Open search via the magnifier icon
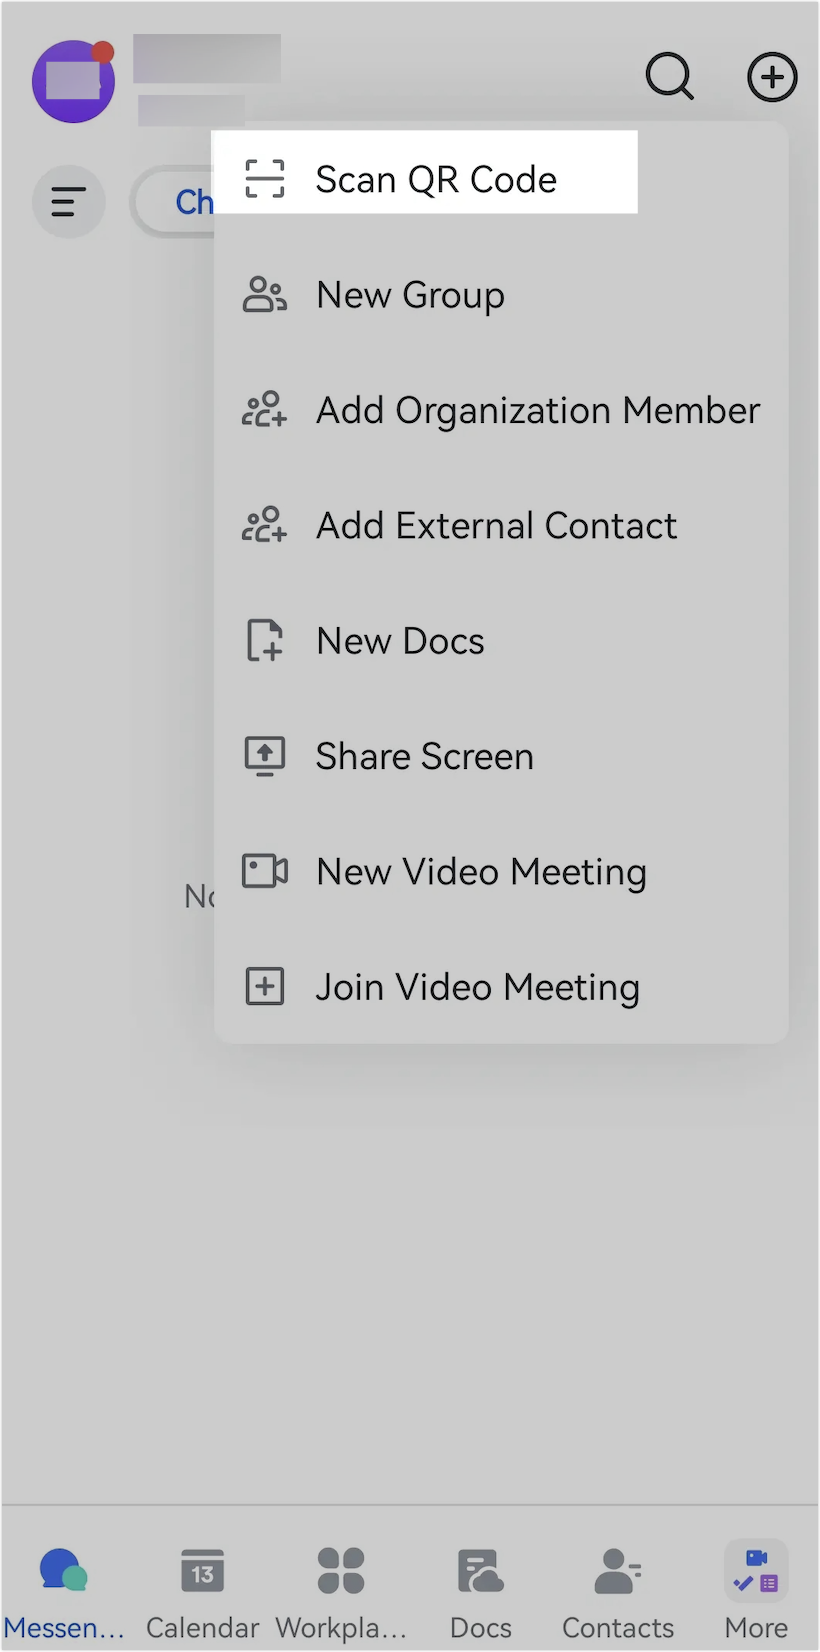Image resolution: width=820 pixels, height=1652 pixels. 669,77
